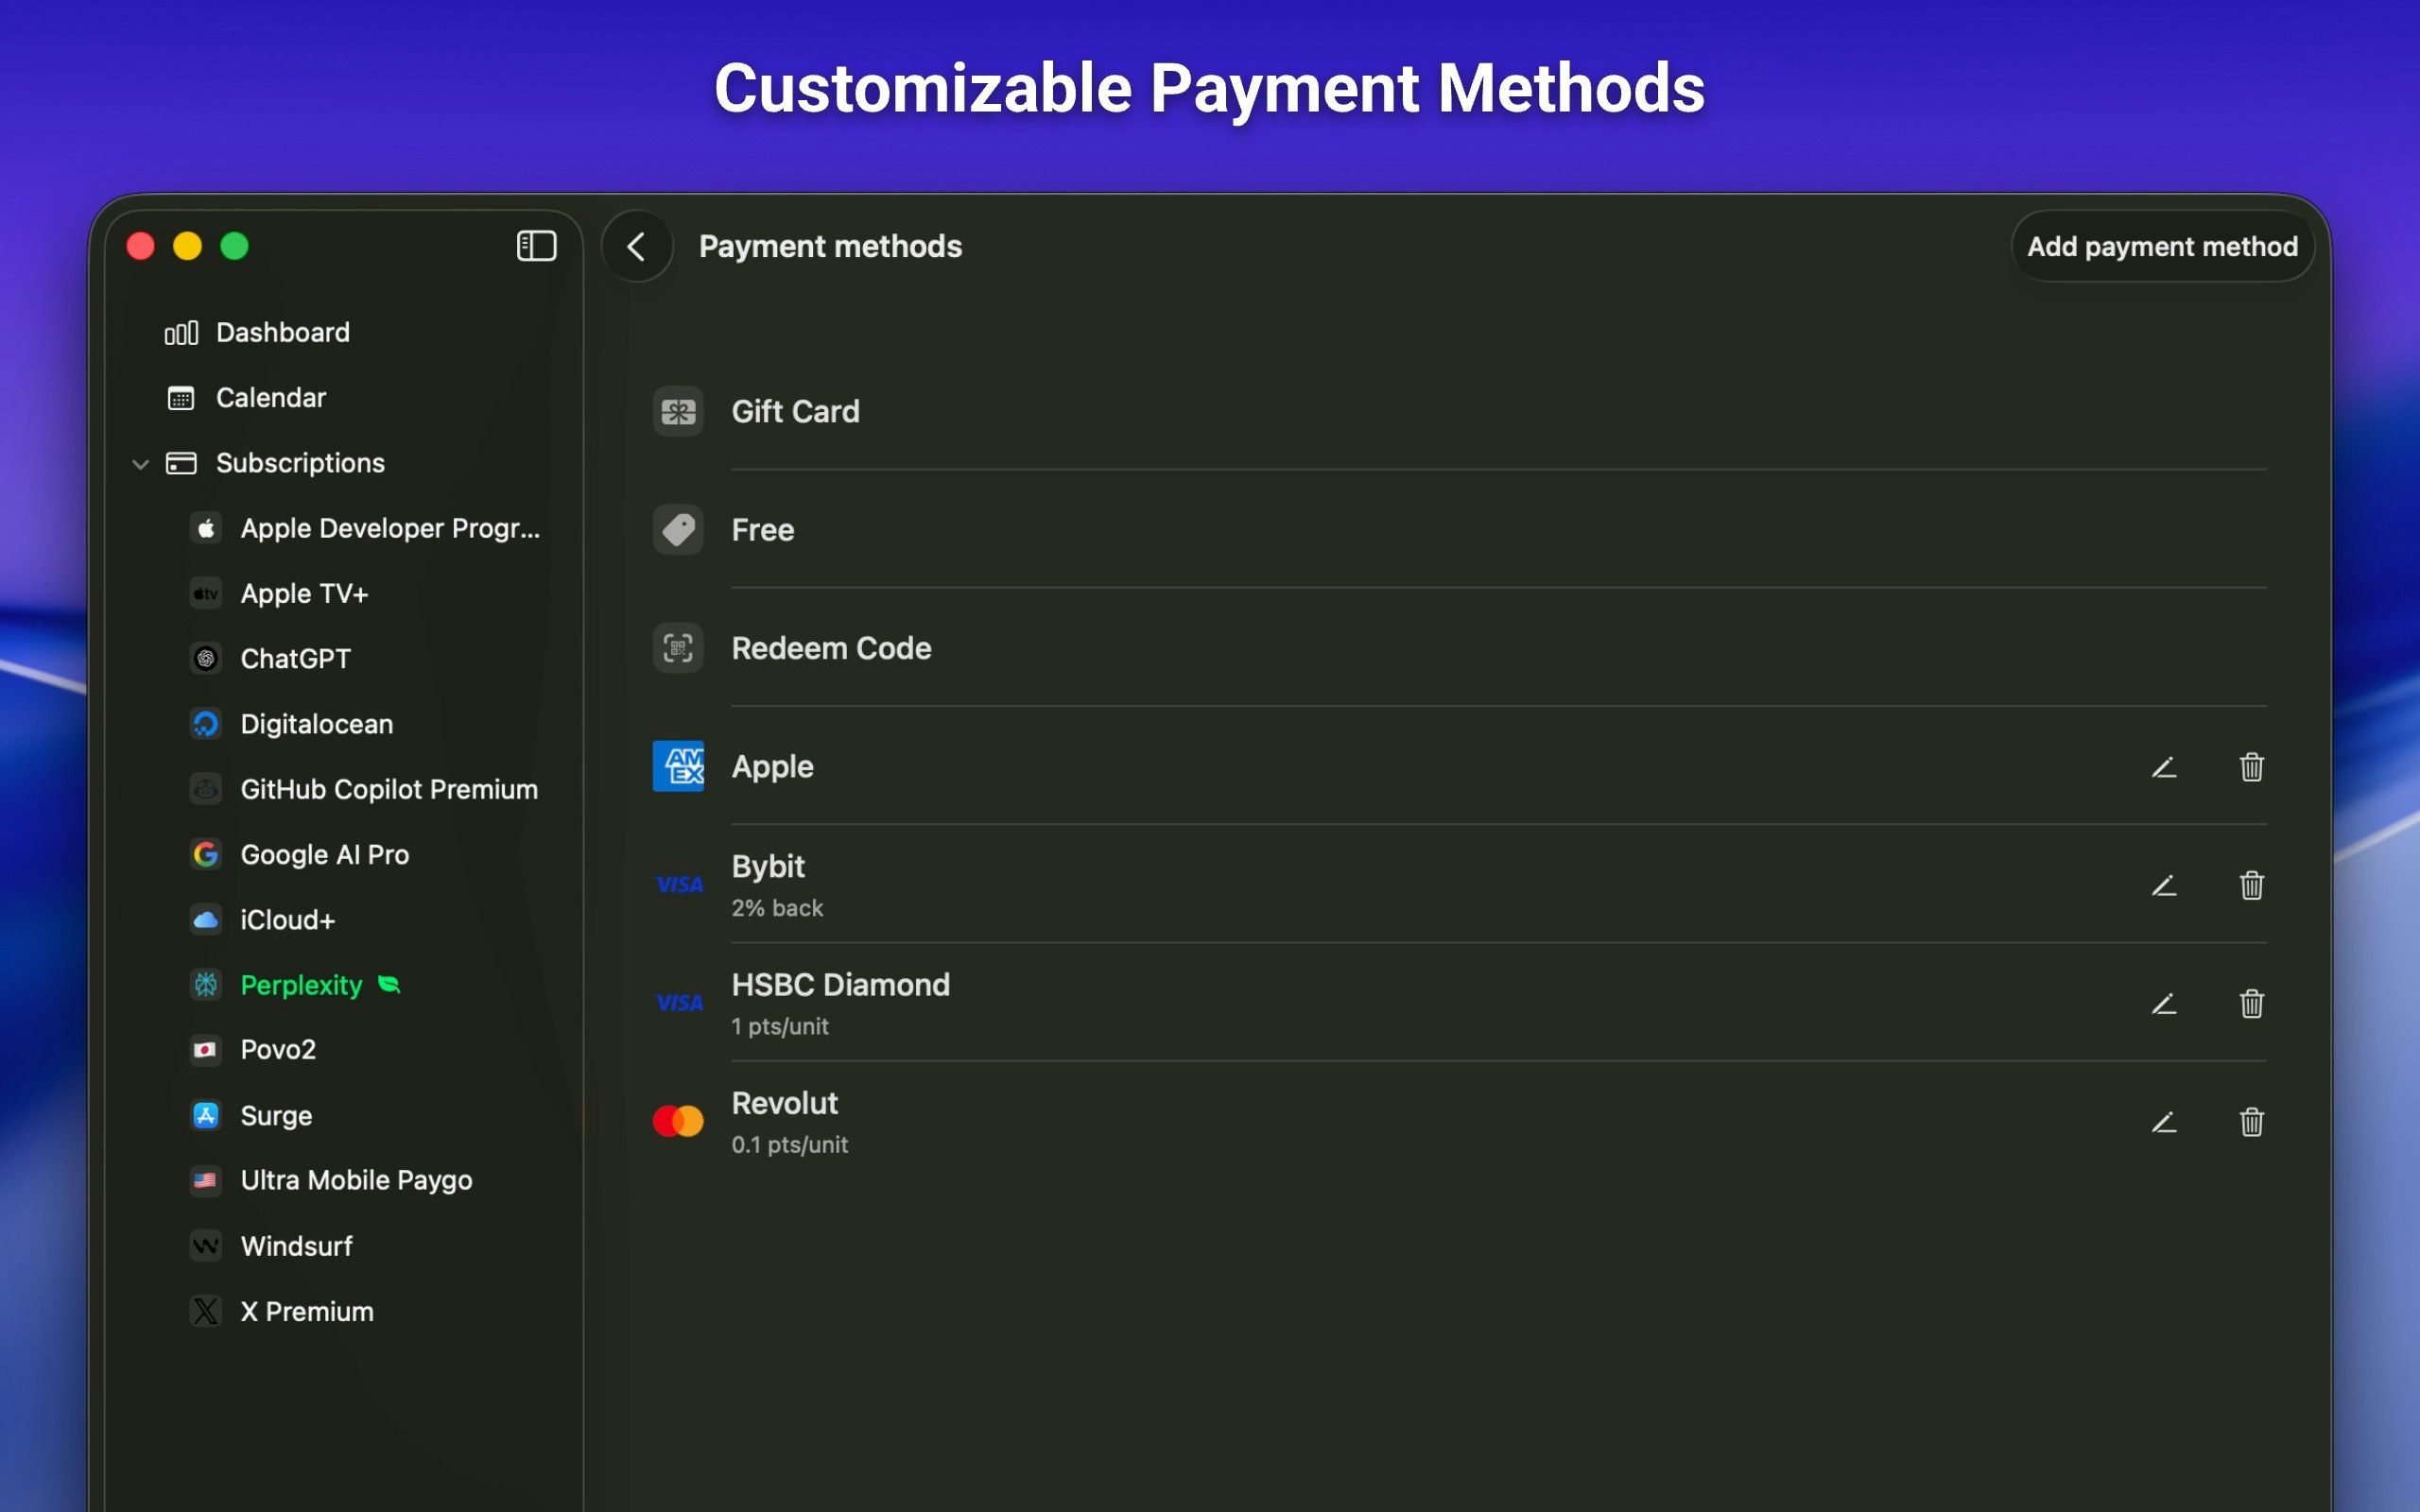Image resolution: width=2420 pixels, height=1512 pixels.
Task: Open the X Premium subscription
Action: point(306,1311)
